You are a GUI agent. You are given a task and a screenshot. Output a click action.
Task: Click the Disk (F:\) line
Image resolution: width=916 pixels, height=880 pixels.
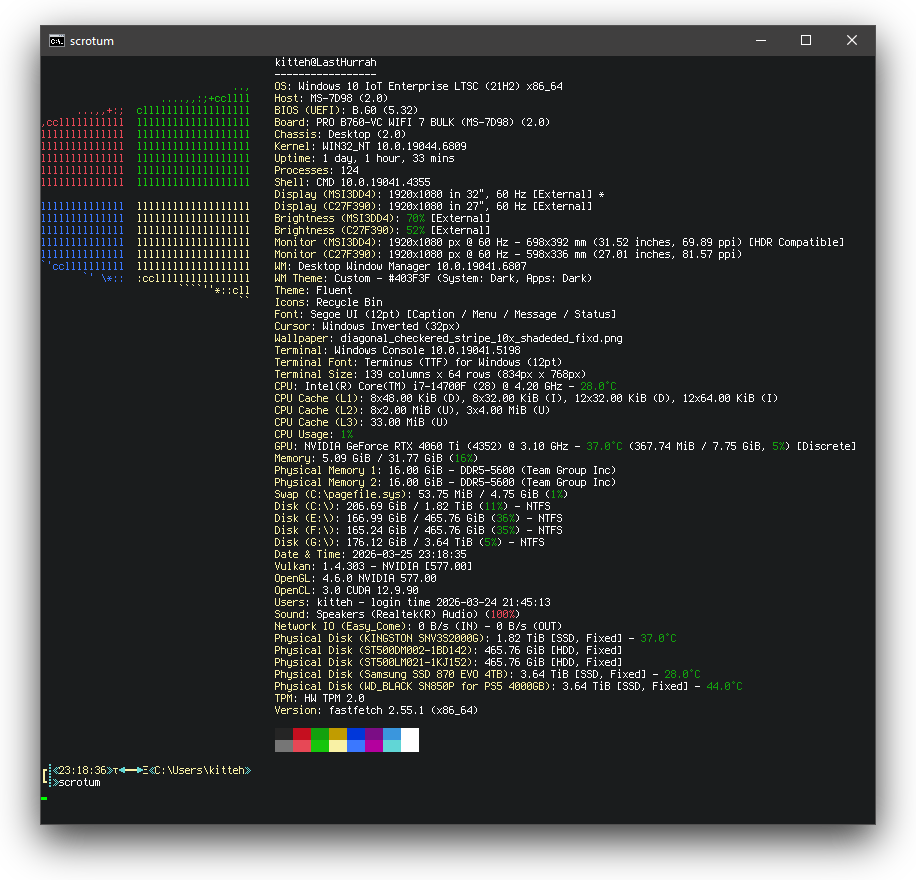coord(418,529)
